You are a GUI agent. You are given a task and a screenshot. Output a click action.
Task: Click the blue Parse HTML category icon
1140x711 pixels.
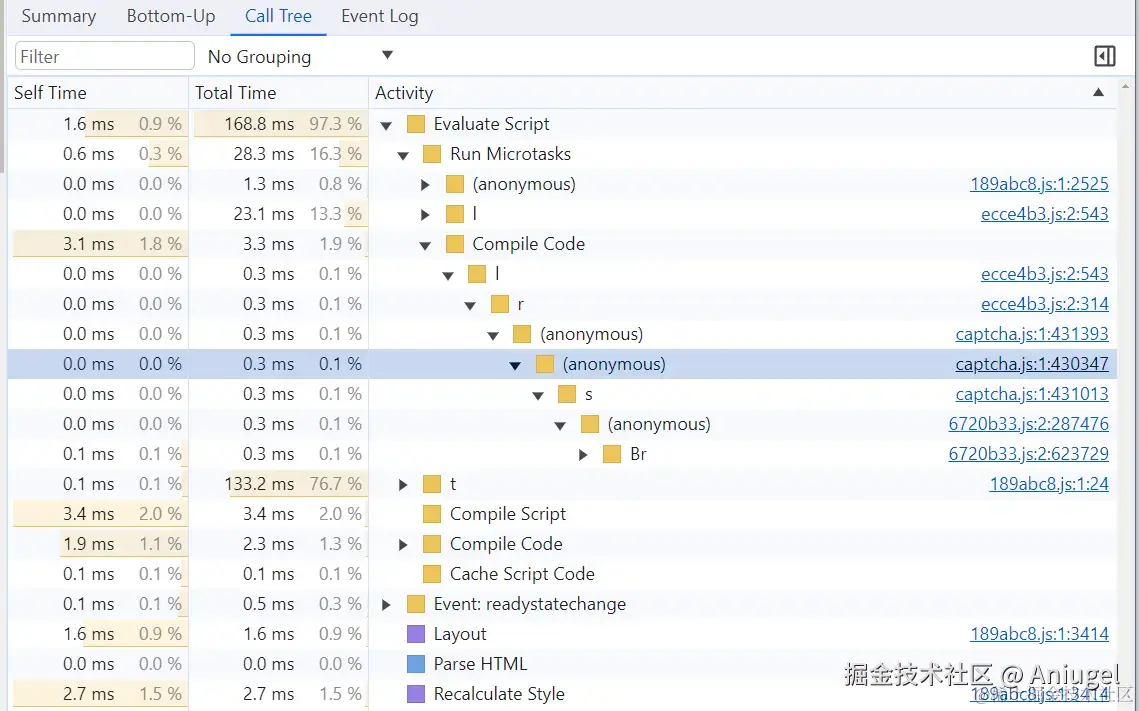click(416, 664)
